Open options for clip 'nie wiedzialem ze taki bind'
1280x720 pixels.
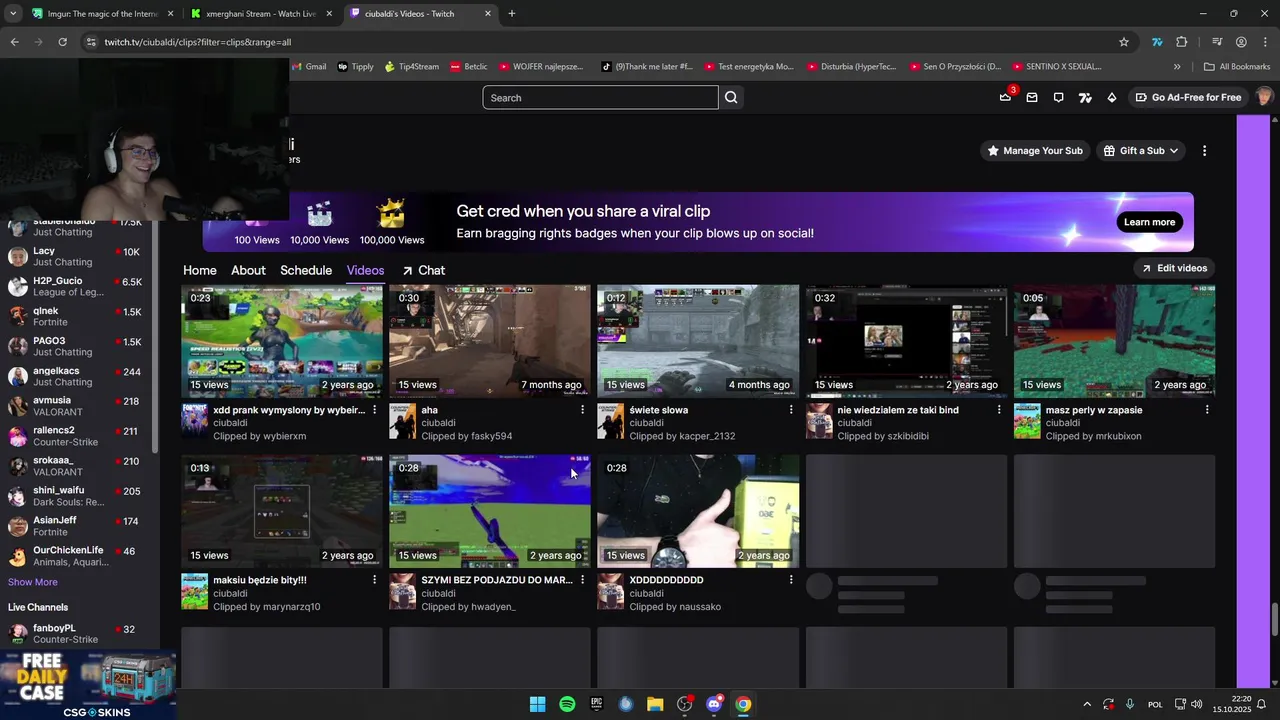tap(999, 410)
